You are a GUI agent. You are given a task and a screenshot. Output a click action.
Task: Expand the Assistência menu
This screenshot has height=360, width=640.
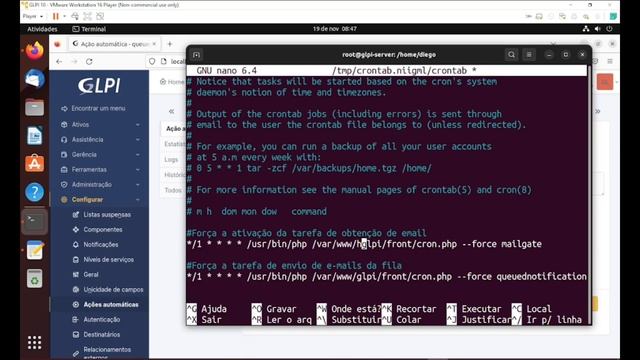coord(99,140)
